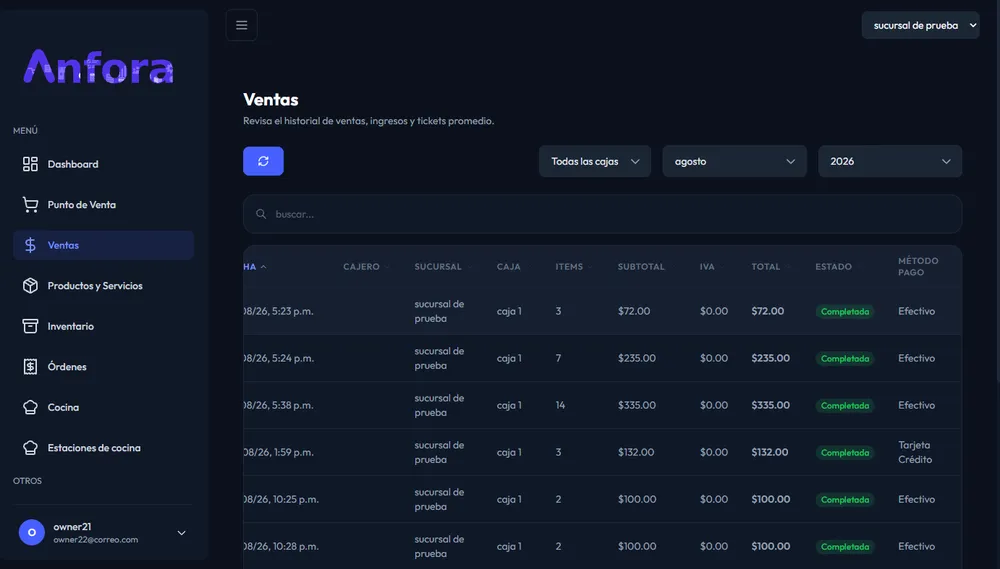Click the search magnifier icon

coord(261,214)
